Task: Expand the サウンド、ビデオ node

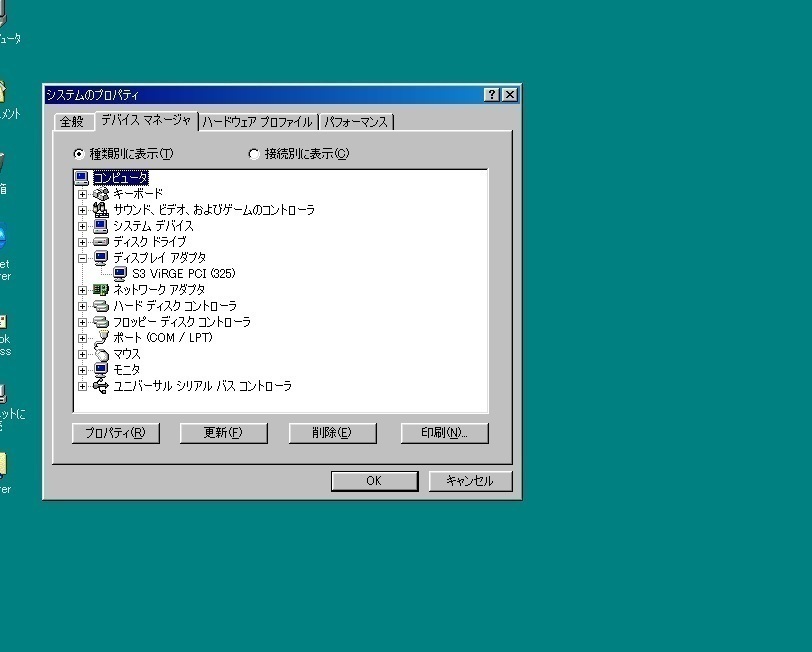Action: coord(82,210)
